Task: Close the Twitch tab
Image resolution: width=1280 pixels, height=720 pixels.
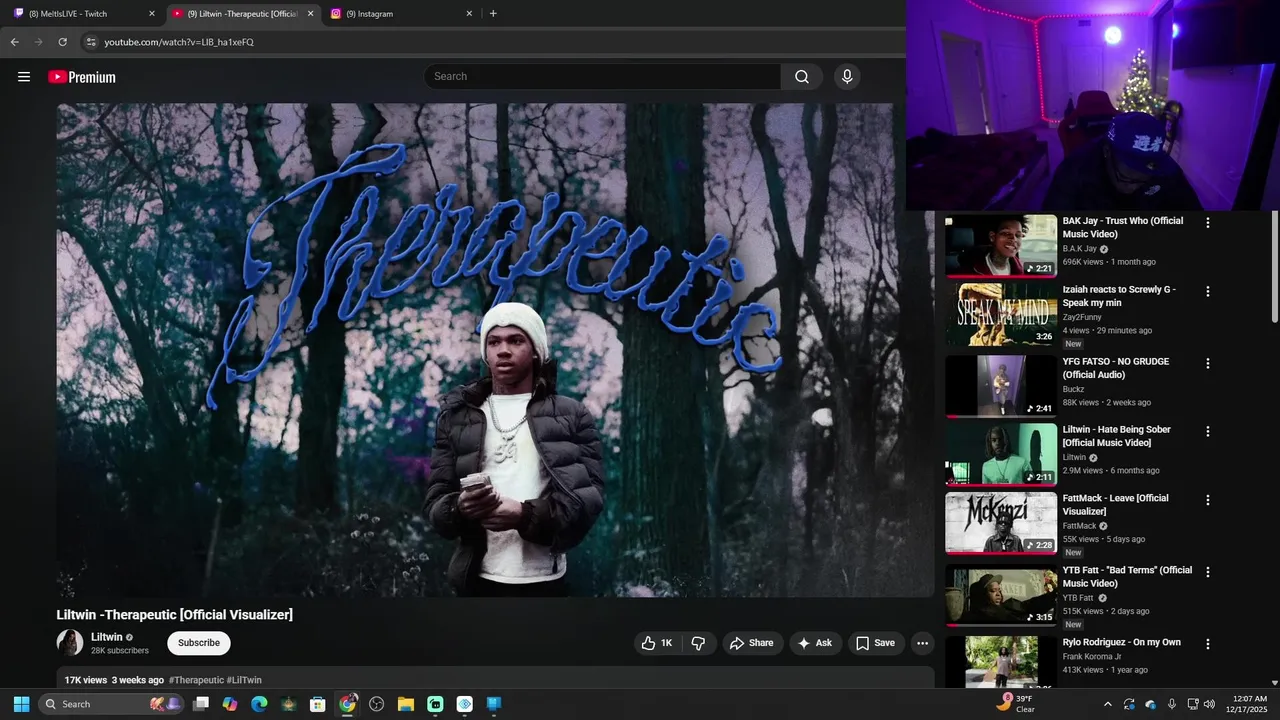Action: coord(152,14)
